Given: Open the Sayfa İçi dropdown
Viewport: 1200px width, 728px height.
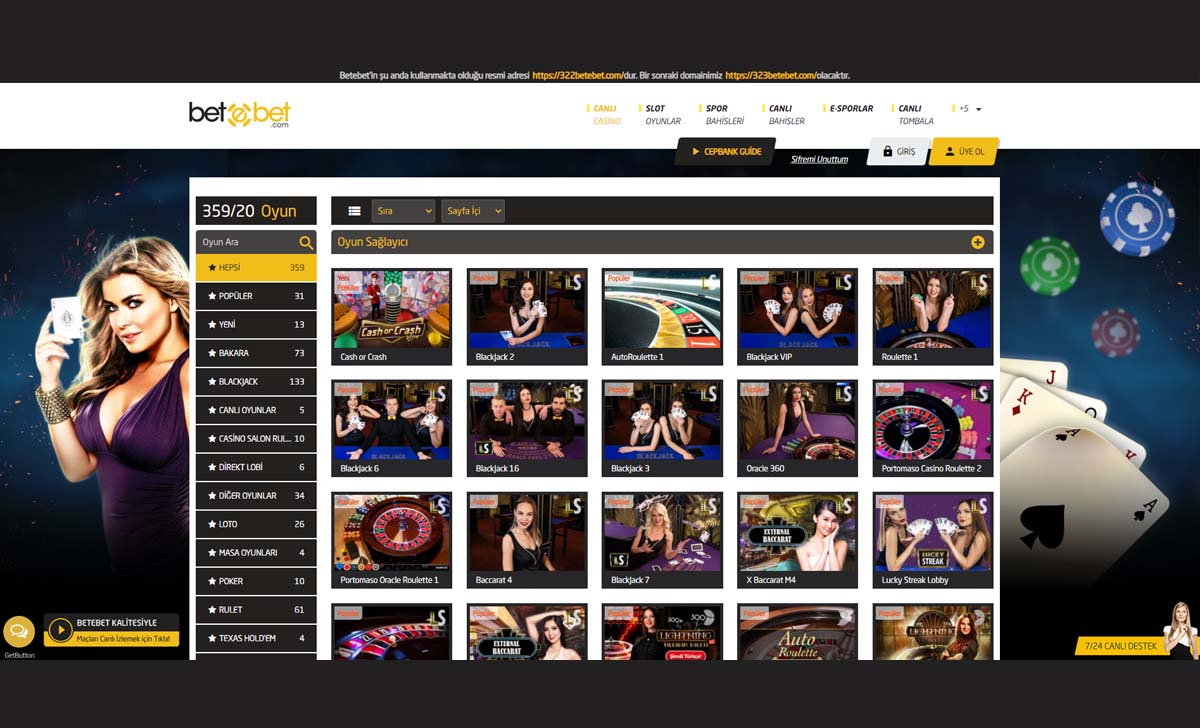Looking at the screenshot, I should [x=473, y=211].
